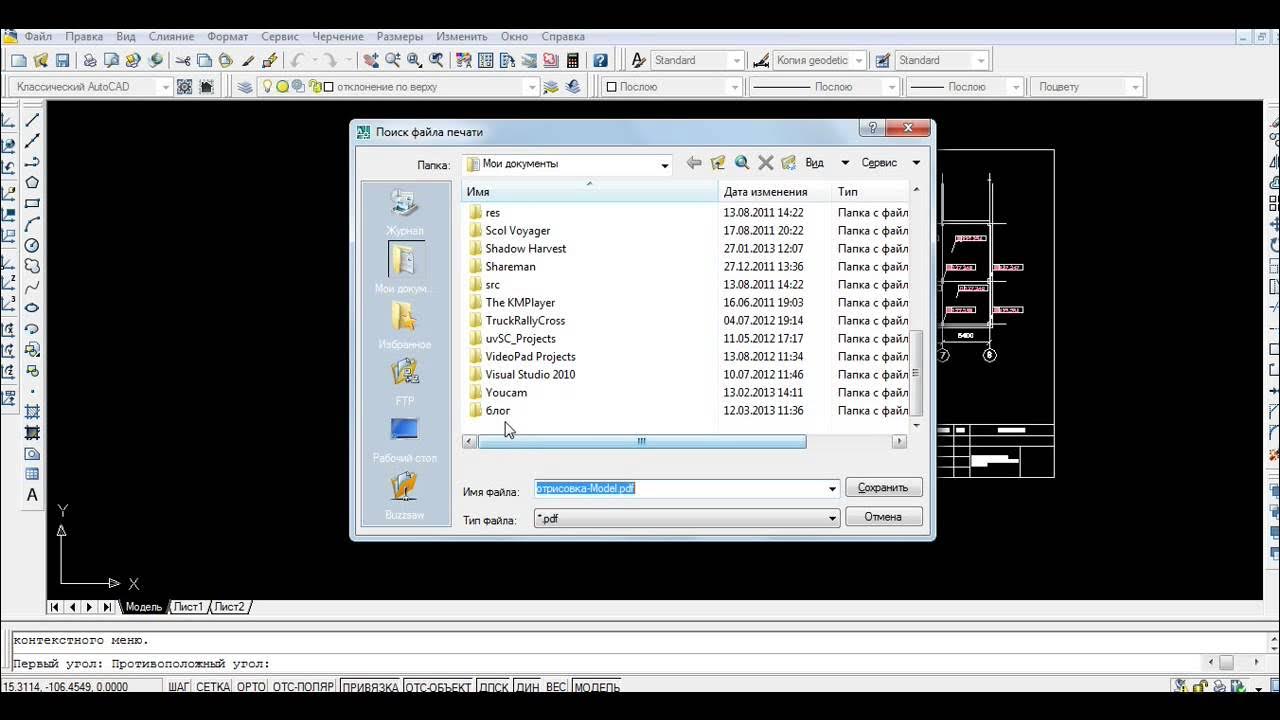Open the Классический AutoCAD workspace dropdown
1280x720 pixels.
point(166,87)
